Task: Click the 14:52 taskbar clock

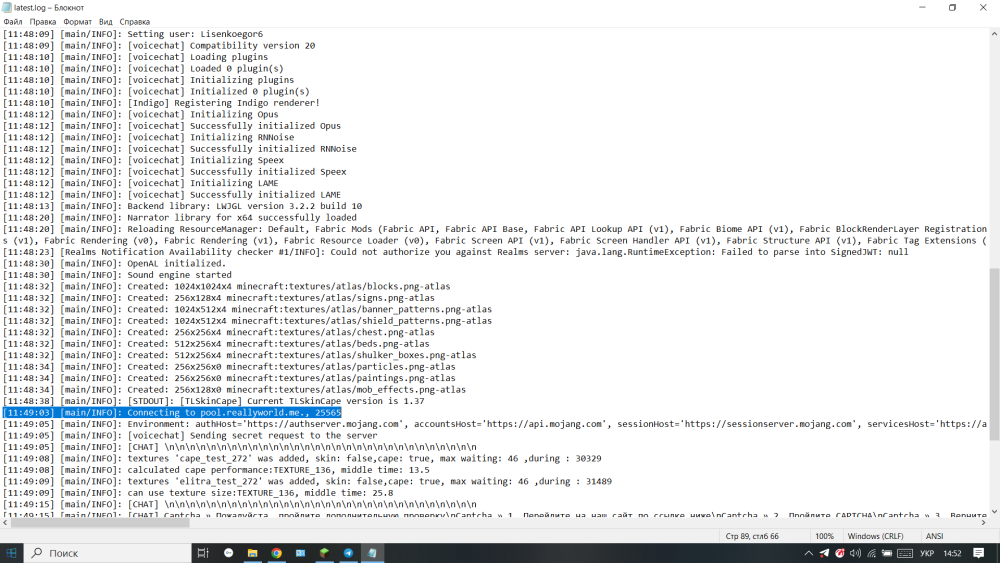Action: (x=952, y=553)
